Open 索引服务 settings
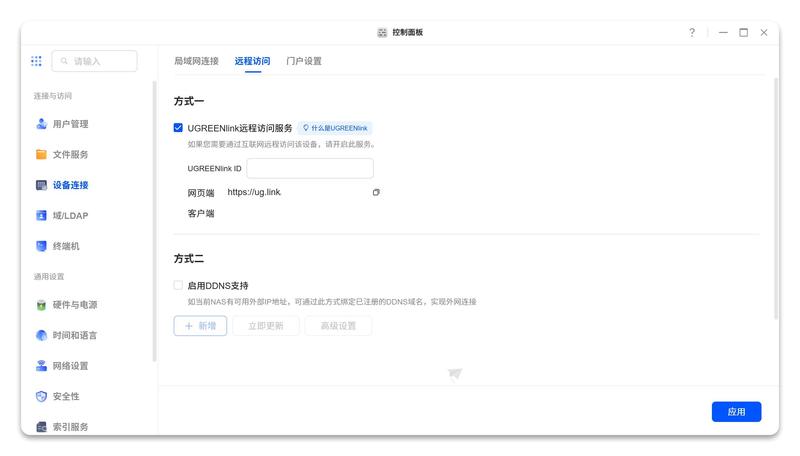This screenshot has height=456, width=800. click(x=62, y=427)
